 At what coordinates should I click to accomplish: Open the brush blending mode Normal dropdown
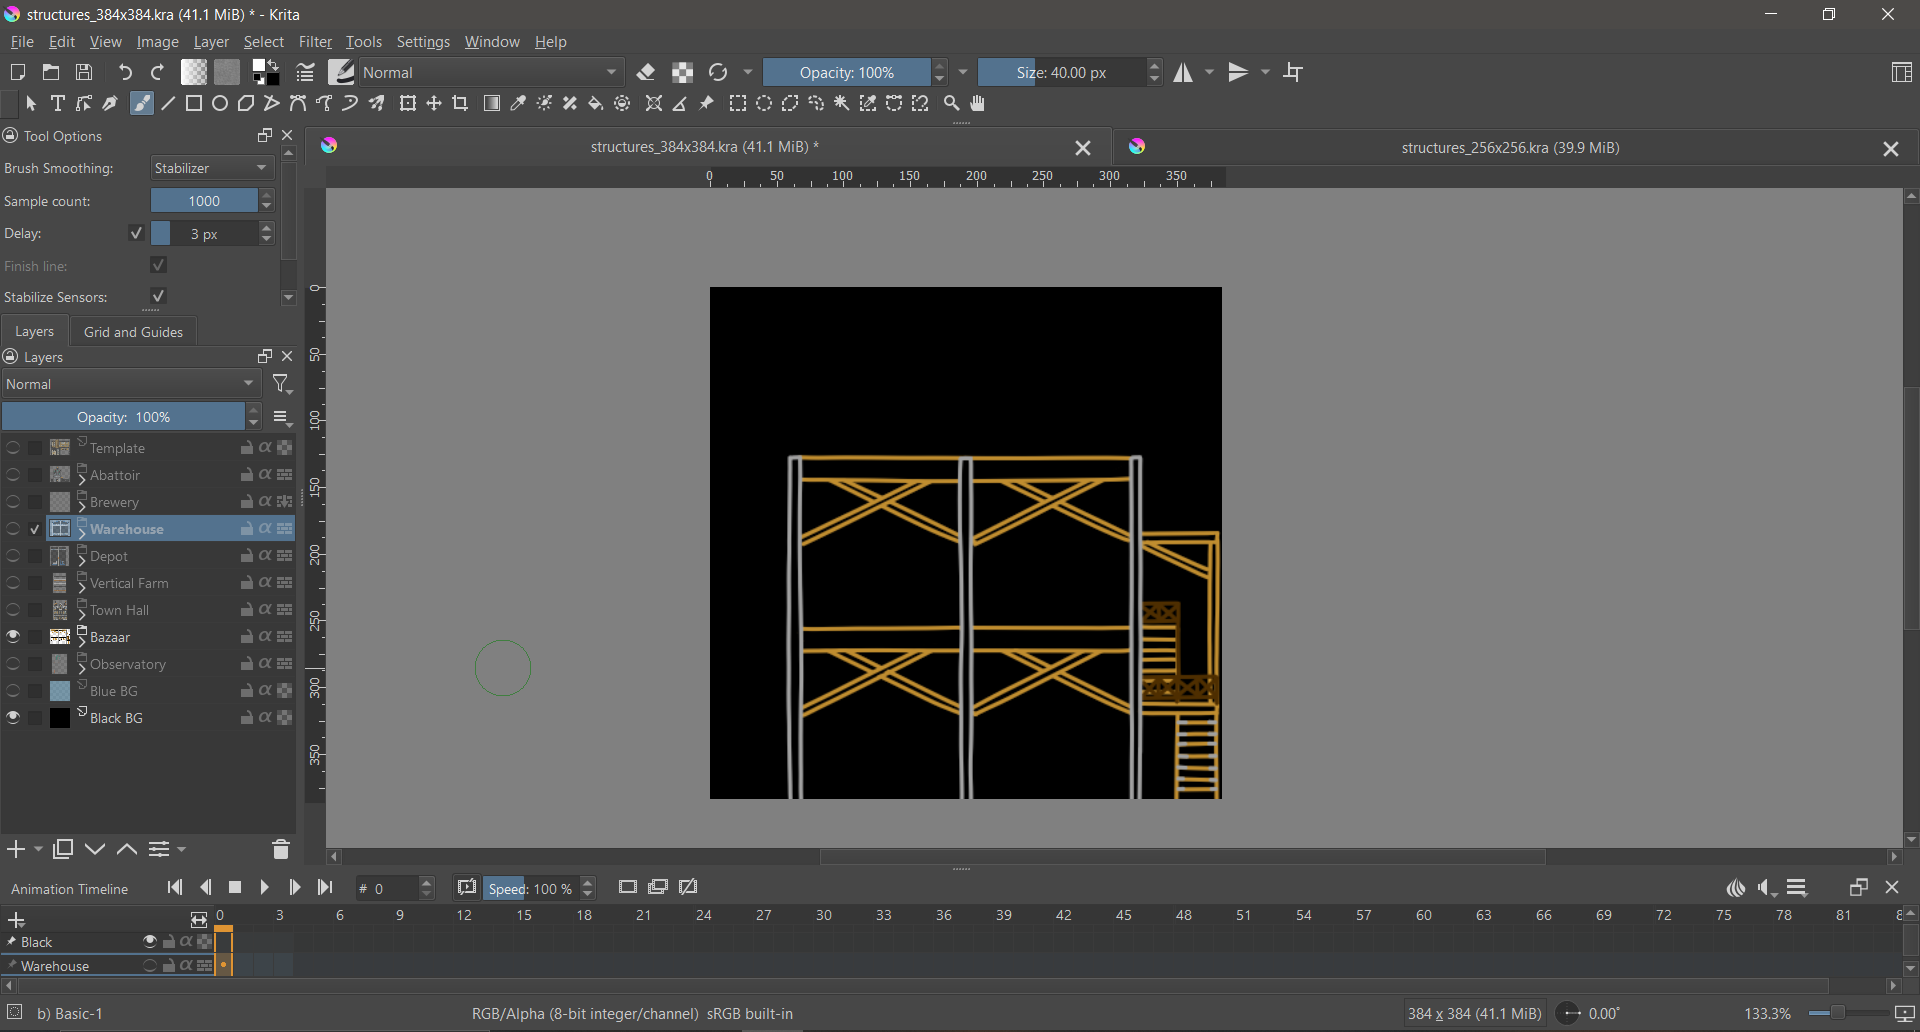490,73
